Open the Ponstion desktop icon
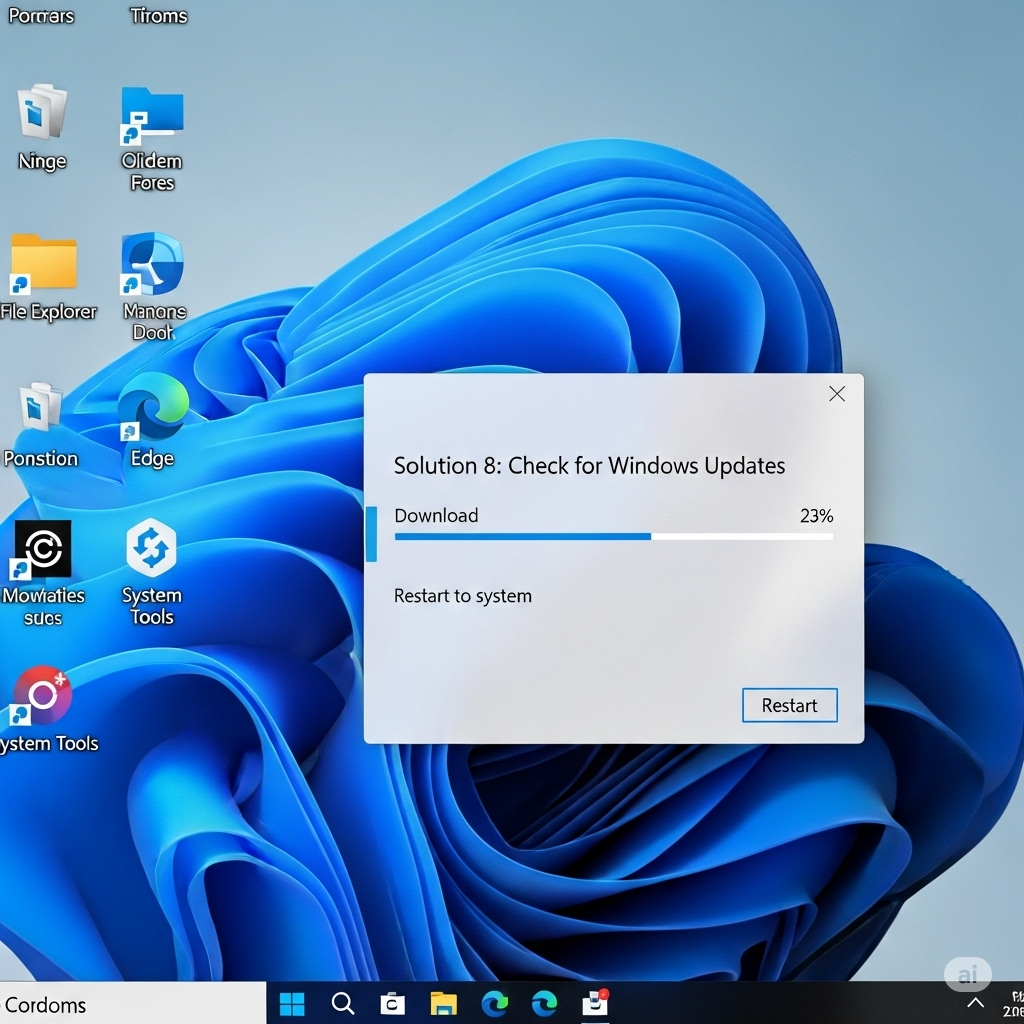The width and height of the screenshot is (1024, 1024). 40,408
